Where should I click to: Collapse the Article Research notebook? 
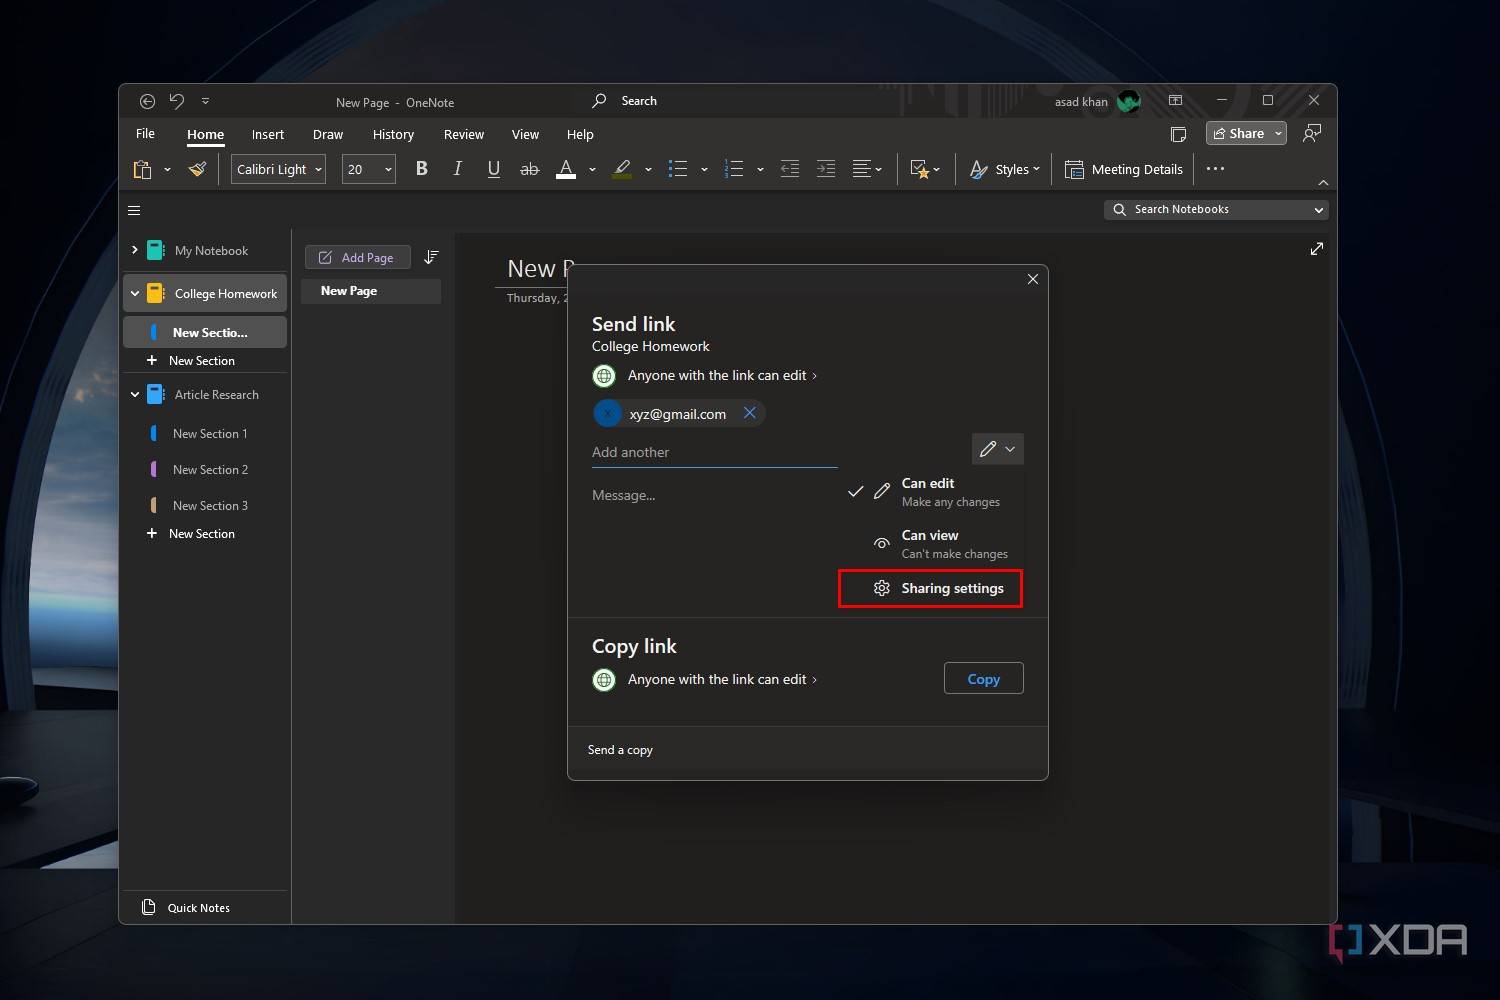click(x=135, y=395)
